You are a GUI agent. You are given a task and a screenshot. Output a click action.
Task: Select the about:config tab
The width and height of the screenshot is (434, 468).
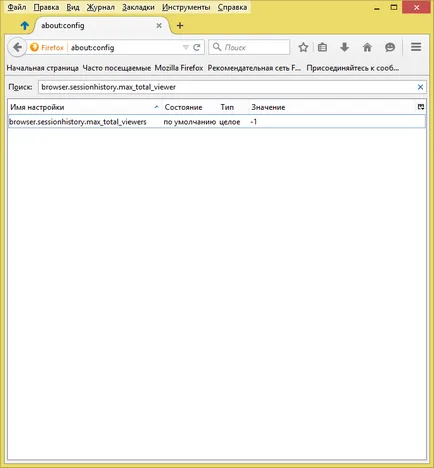pyautogui.click(x=100, y=26)
